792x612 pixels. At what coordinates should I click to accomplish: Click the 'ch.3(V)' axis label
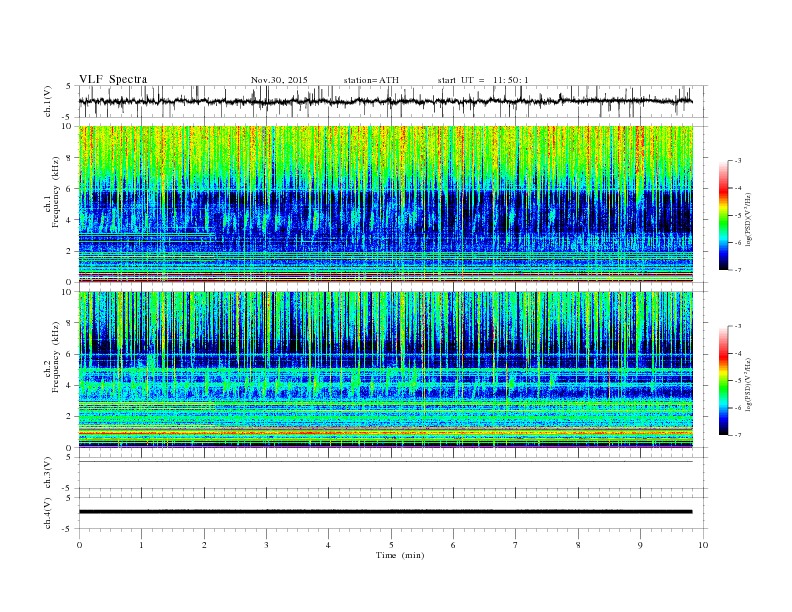(48, 473)
